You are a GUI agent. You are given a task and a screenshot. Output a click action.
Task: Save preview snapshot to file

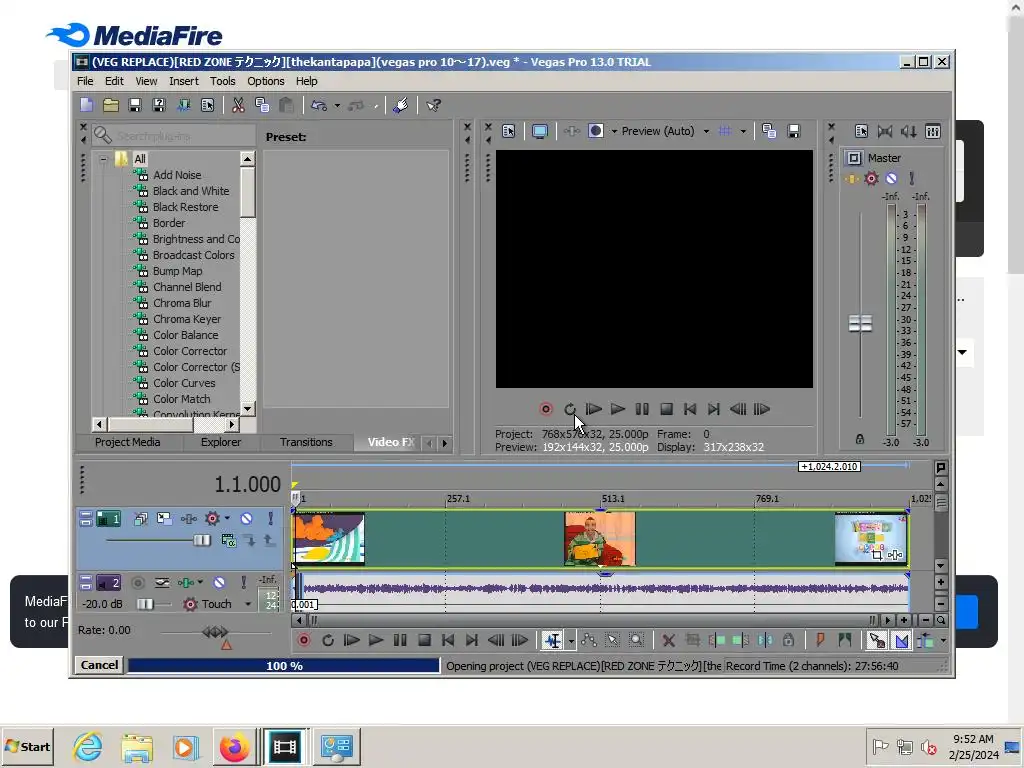pyautogui.click(x=793, y=131)
